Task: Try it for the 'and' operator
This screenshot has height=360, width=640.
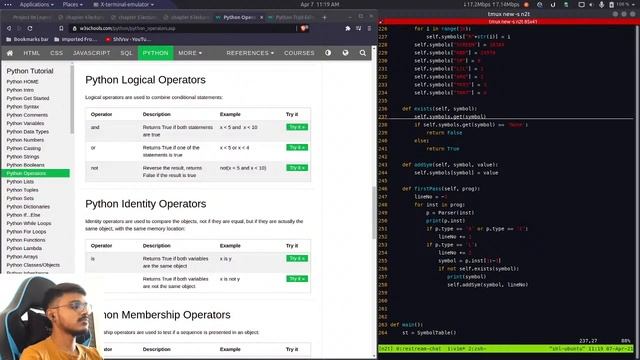Action: tap(297, 127)
